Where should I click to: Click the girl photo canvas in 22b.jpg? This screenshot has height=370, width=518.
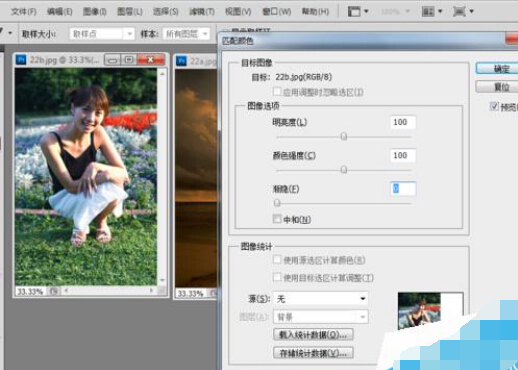pyautogui.click(x=86, y=177)
